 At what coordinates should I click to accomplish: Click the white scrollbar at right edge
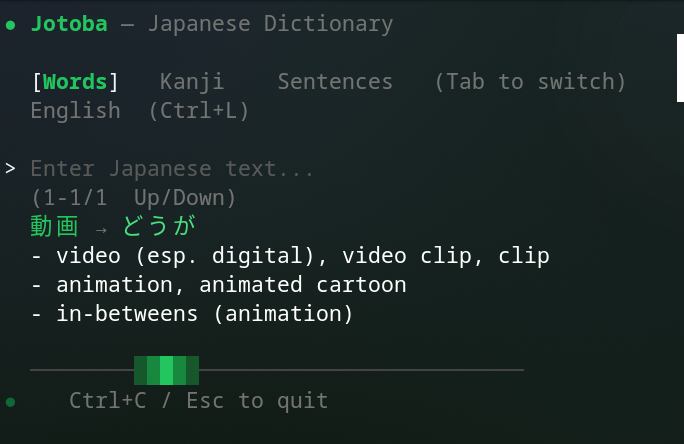click(x=681, y=68)
